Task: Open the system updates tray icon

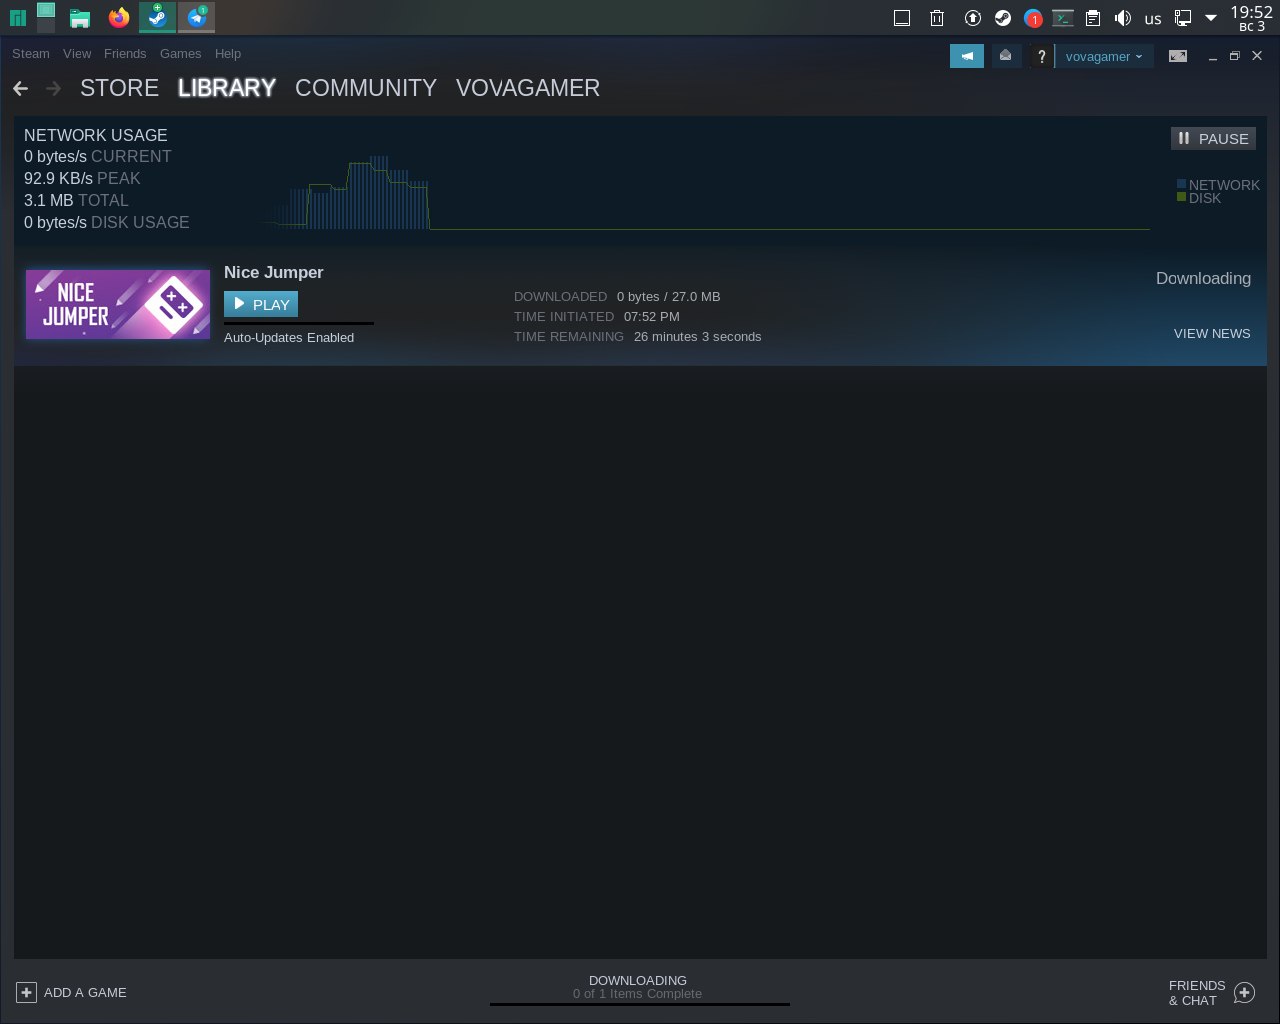Action: [x=972, y=17]
